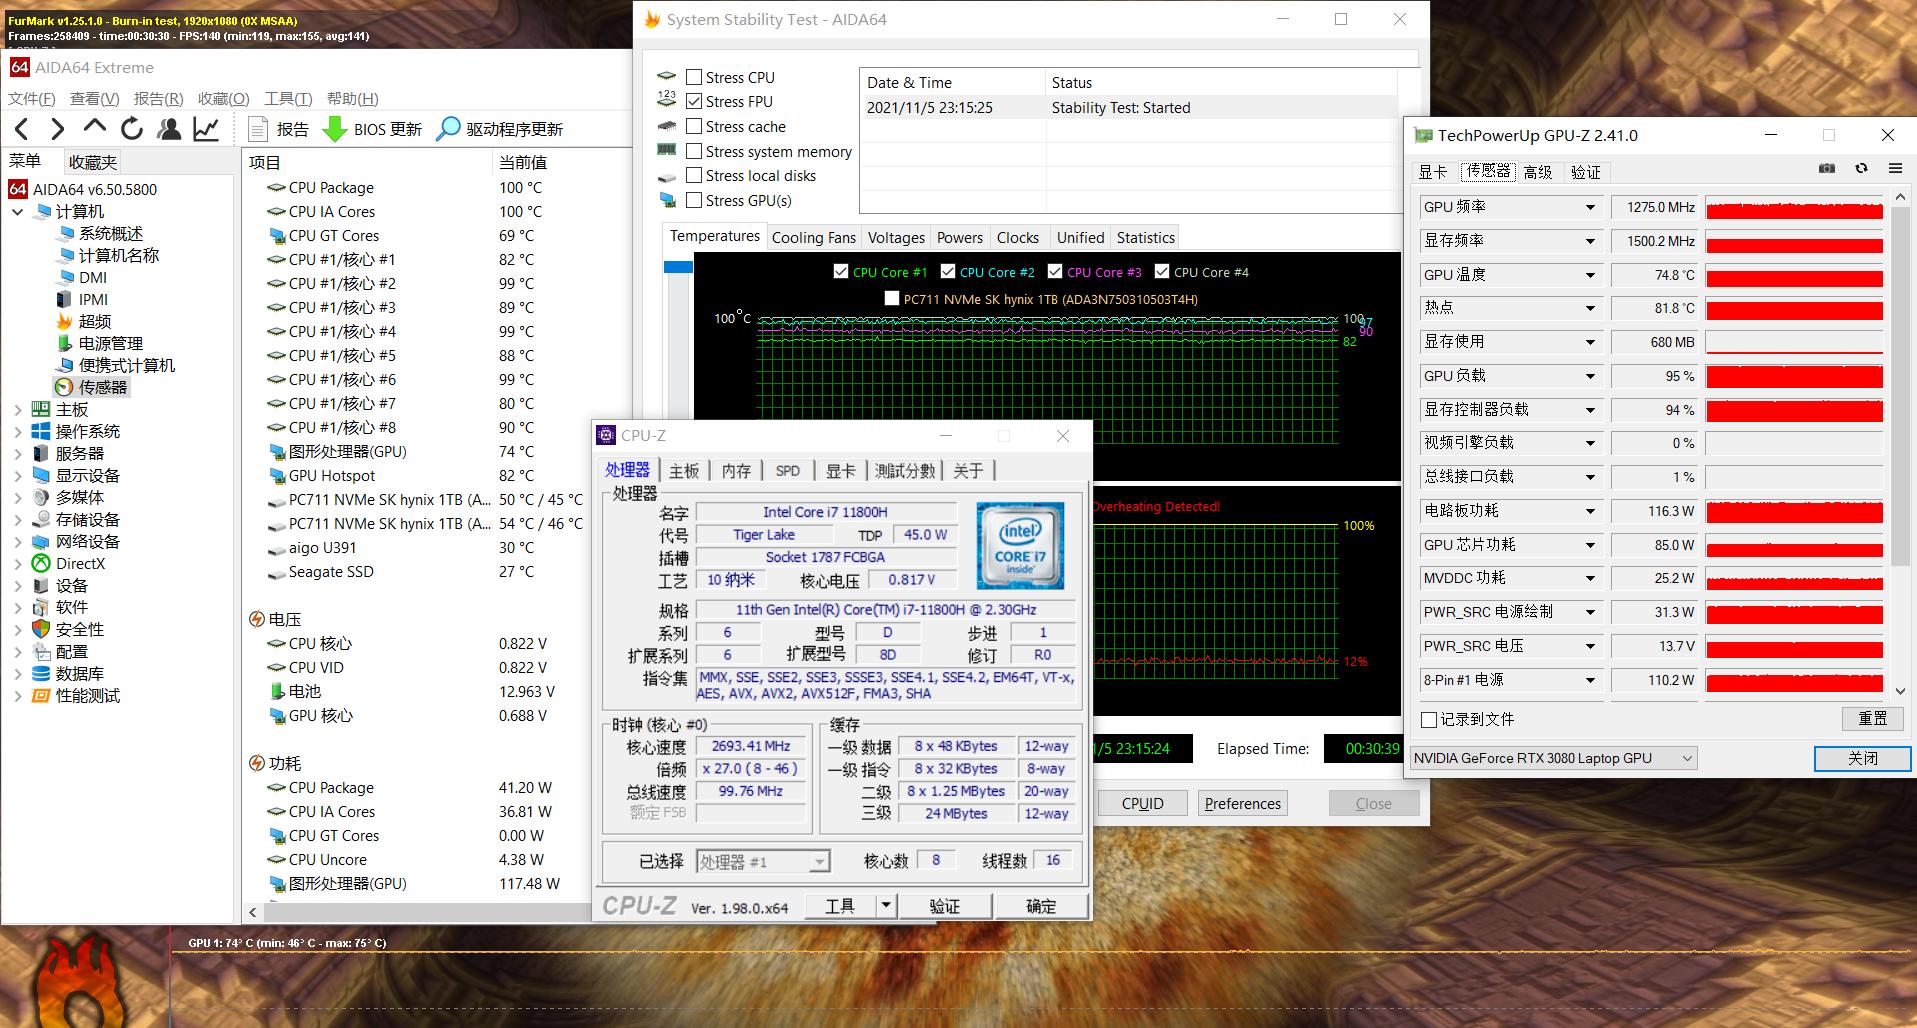The image size is (1917, 1028).
Task: Click 确定 button in CPU-Z
Action: tap(1041, 906)
